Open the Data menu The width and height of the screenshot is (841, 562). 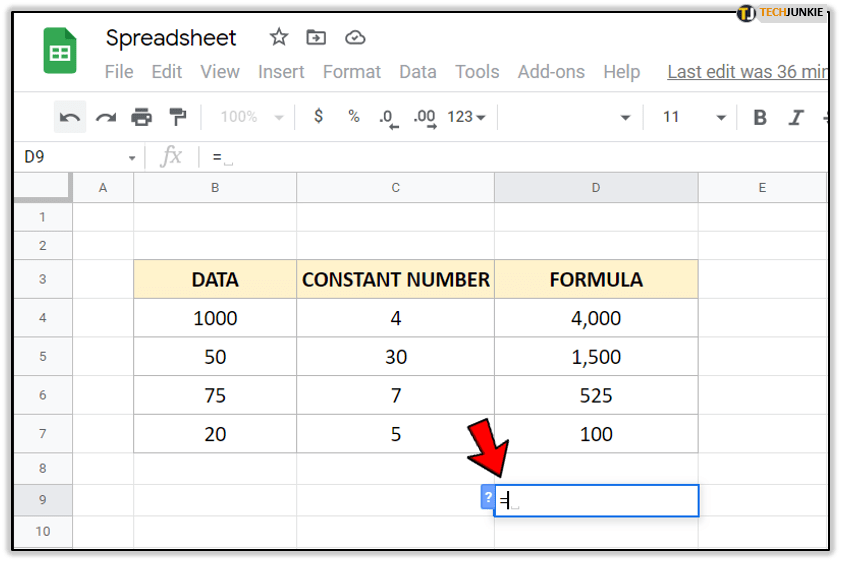(x=417, y=72)
